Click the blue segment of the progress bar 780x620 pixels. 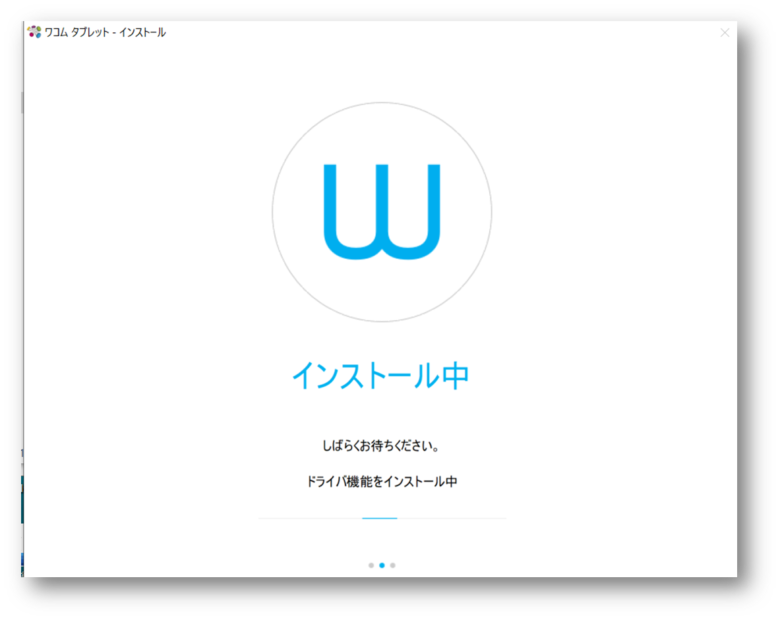380,518
